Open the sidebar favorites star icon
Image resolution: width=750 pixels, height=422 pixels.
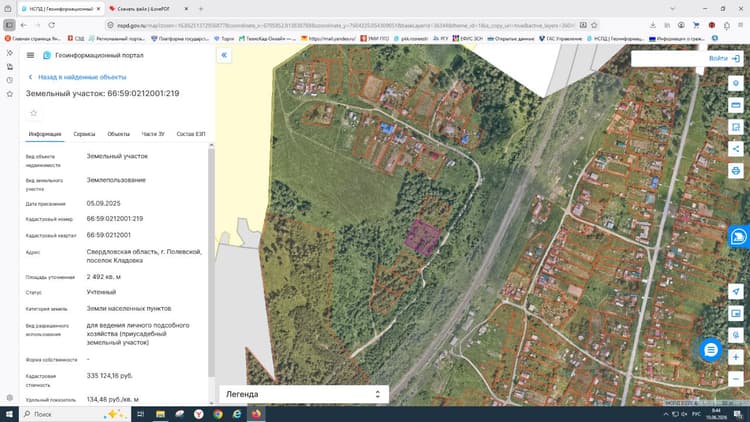click(x=10, y=94)
